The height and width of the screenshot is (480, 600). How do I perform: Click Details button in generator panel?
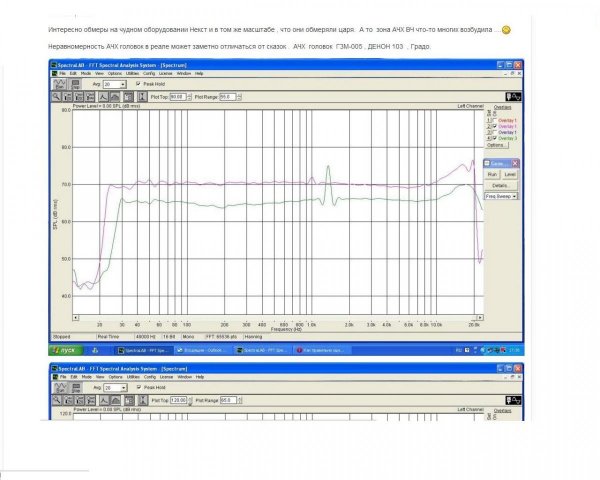500,185
